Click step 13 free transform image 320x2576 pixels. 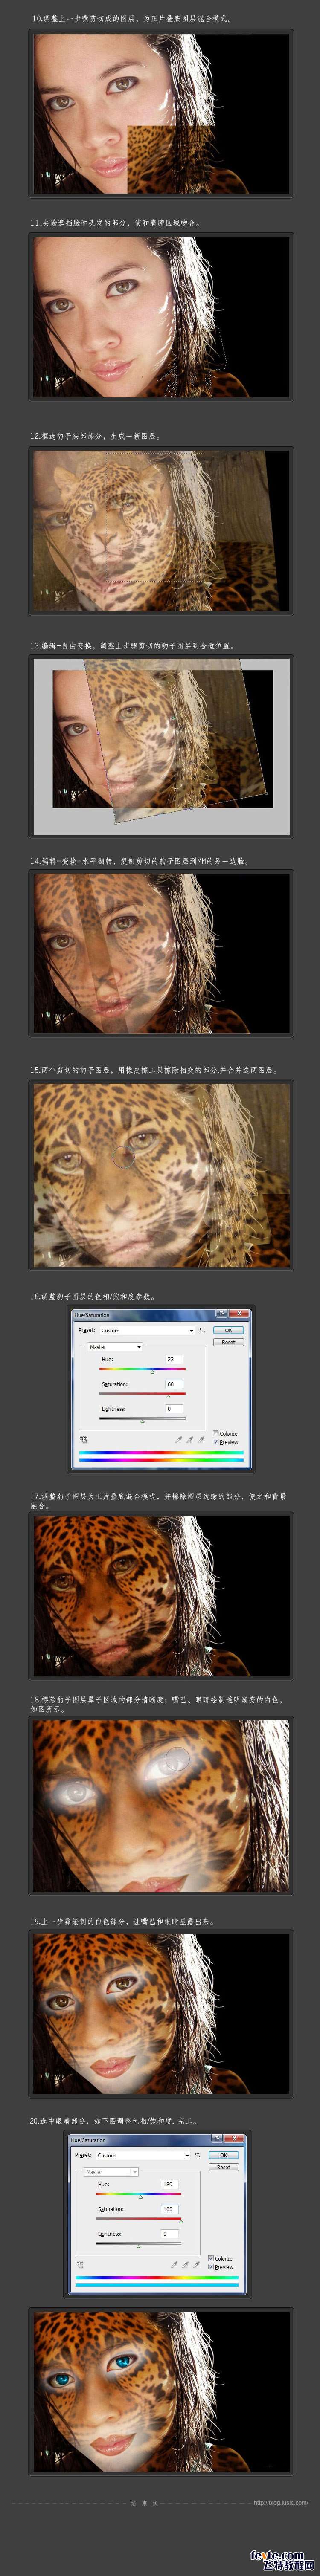(161, 746)
